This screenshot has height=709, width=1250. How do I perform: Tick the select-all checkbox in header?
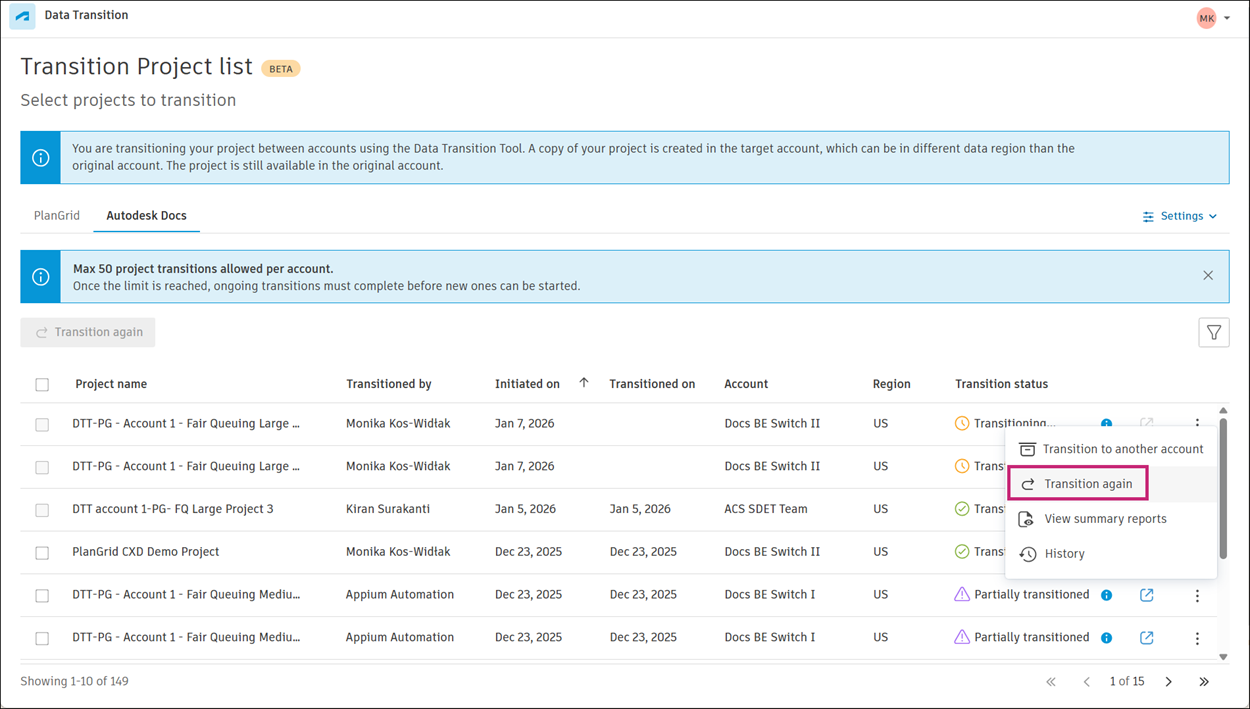click(42, 385)
